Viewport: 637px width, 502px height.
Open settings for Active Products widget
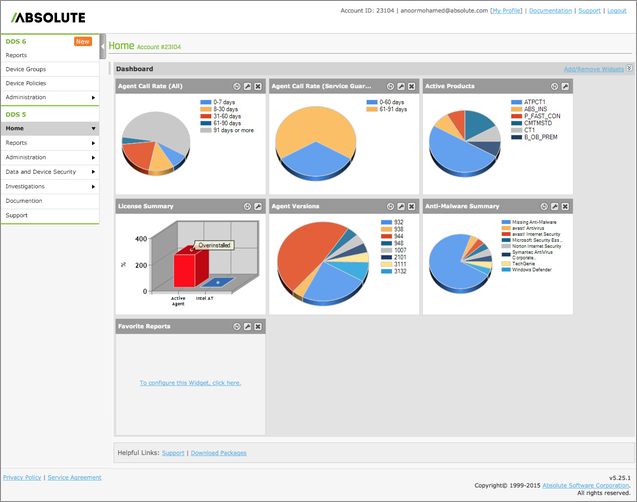coord(565,87)
